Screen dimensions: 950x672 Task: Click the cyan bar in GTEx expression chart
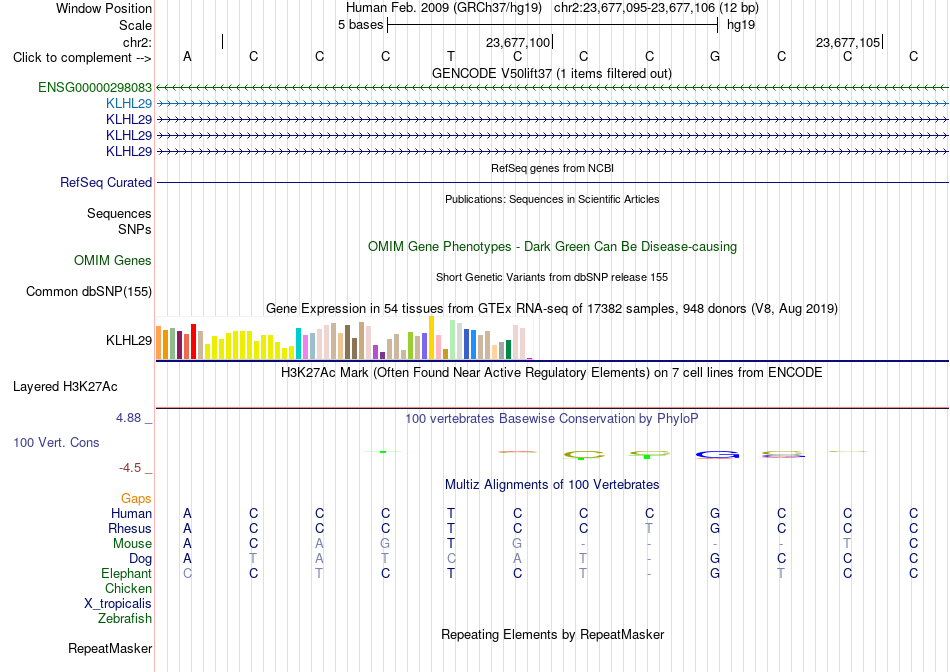click(298, 344)
